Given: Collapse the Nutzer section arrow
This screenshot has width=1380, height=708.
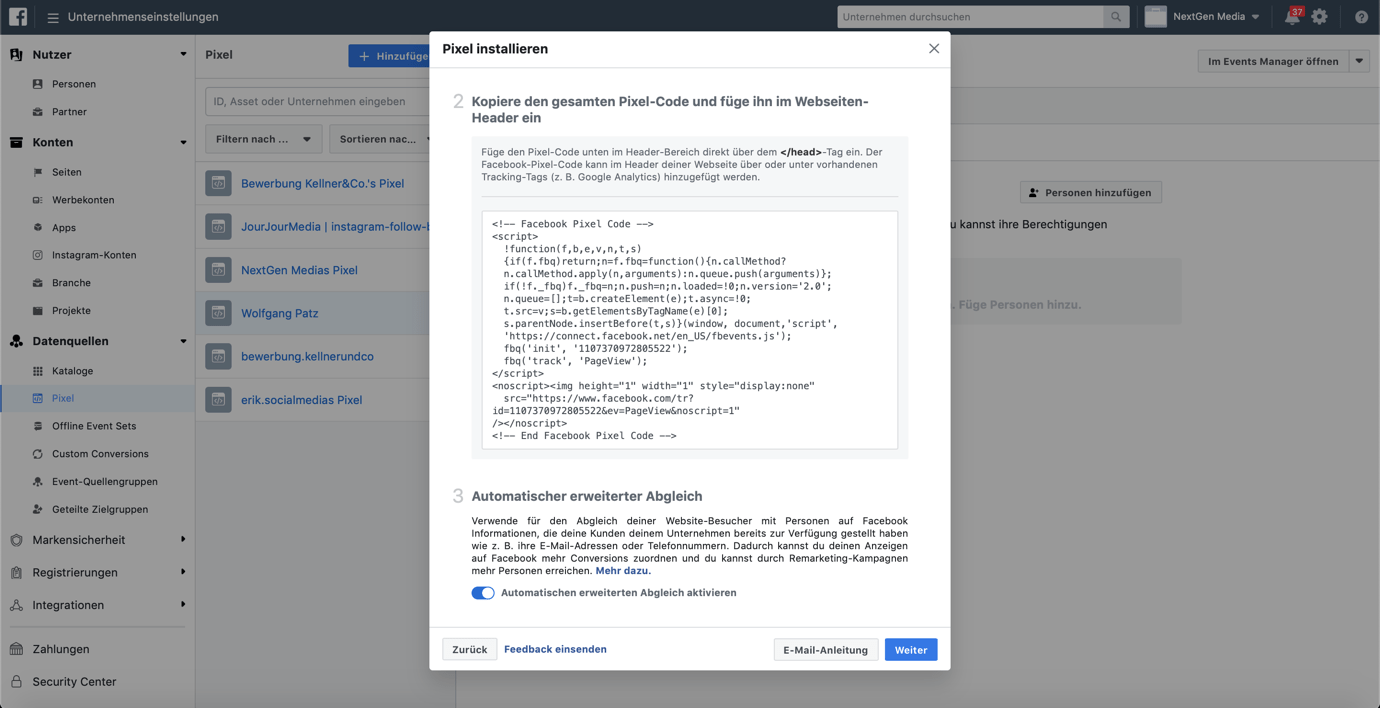Looking at the screenshot, I should point(183,55).
